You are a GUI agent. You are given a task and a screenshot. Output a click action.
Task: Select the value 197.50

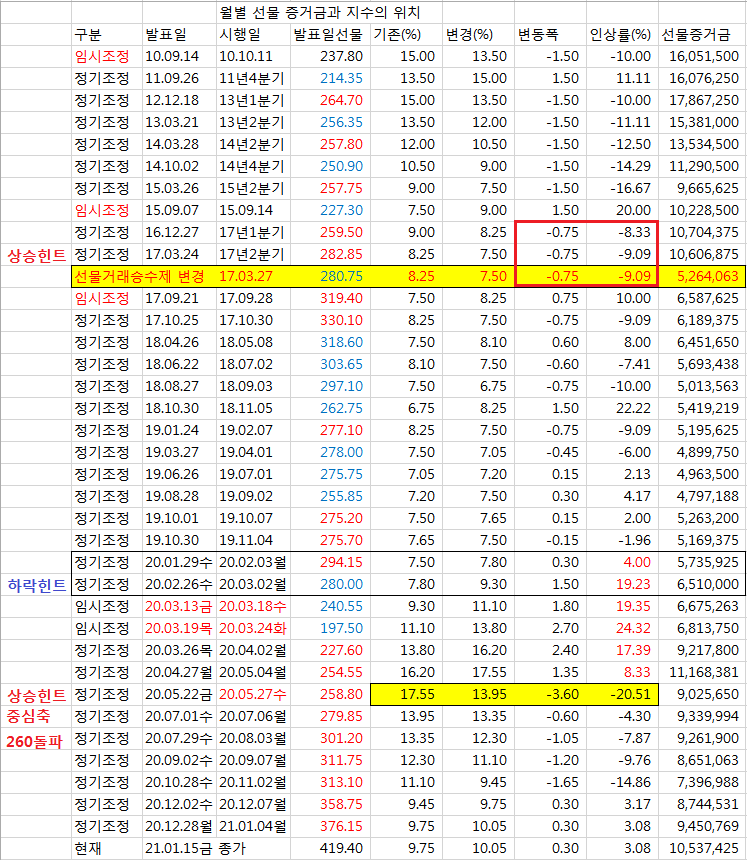click(341, 628)
